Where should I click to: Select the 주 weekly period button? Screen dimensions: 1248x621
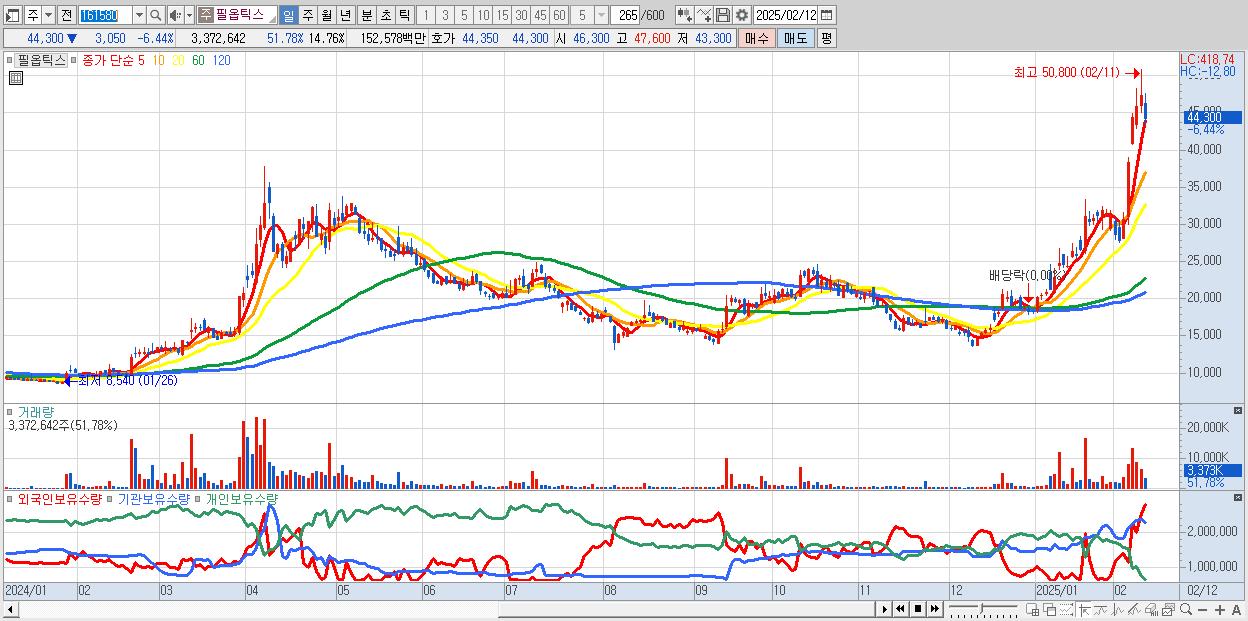point(307,15)
